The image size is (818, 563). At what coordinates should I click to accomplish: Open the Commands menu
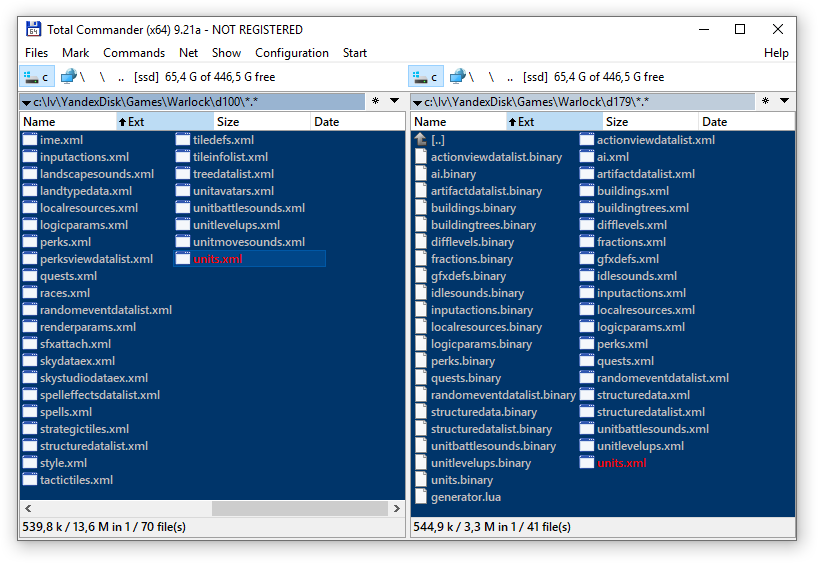[134, 53]
